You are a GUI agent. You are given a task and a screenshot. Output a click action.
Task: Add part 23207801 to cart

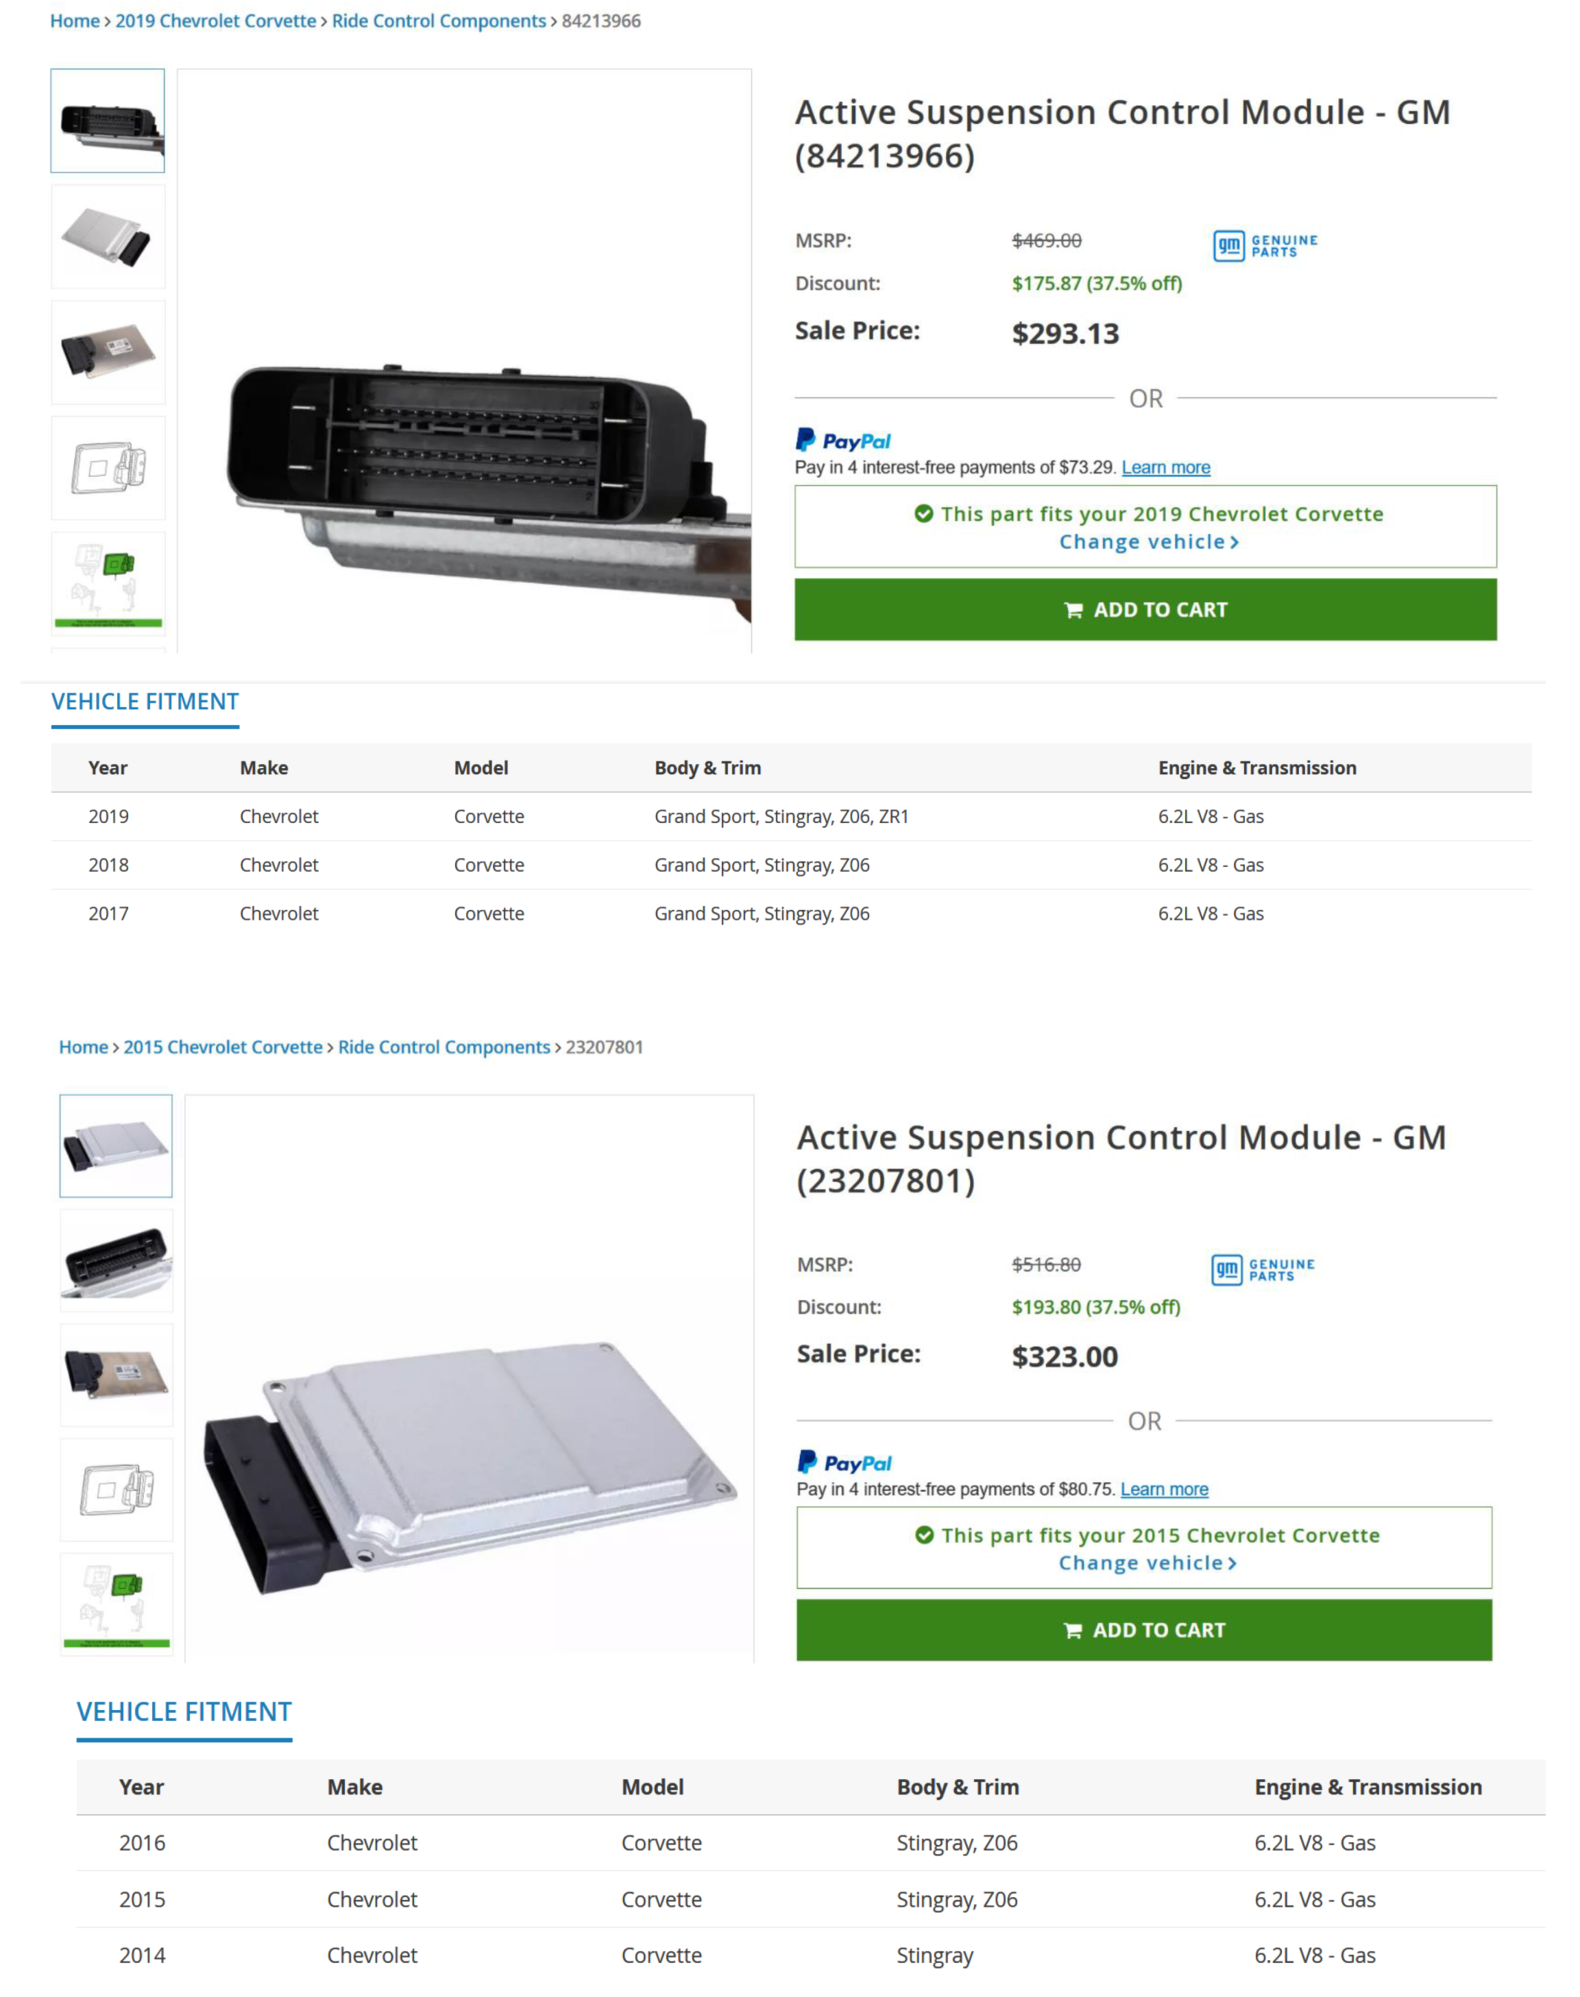[x=1144, y=1630]
